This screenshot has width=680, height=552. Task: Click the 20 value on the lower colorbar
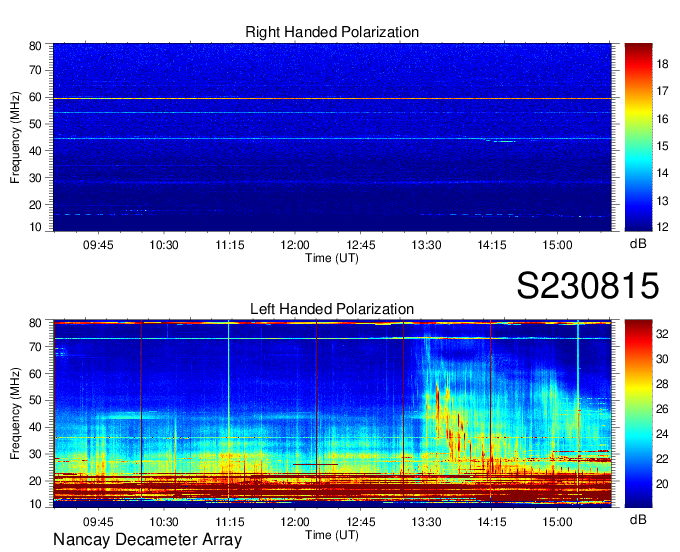(x=662, y=484)
